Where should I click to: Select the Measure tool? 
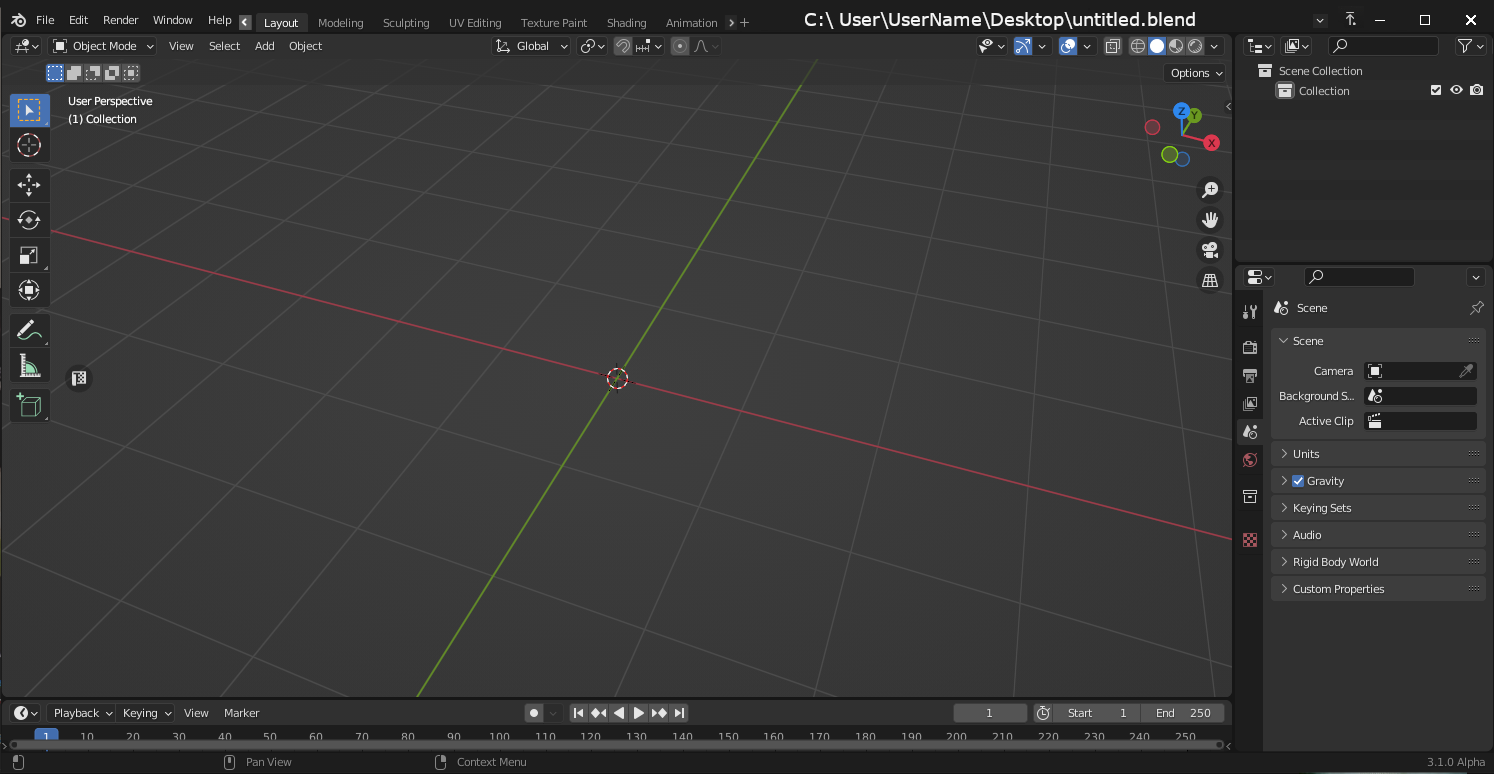pyautogui.click(x=29, y=366)
